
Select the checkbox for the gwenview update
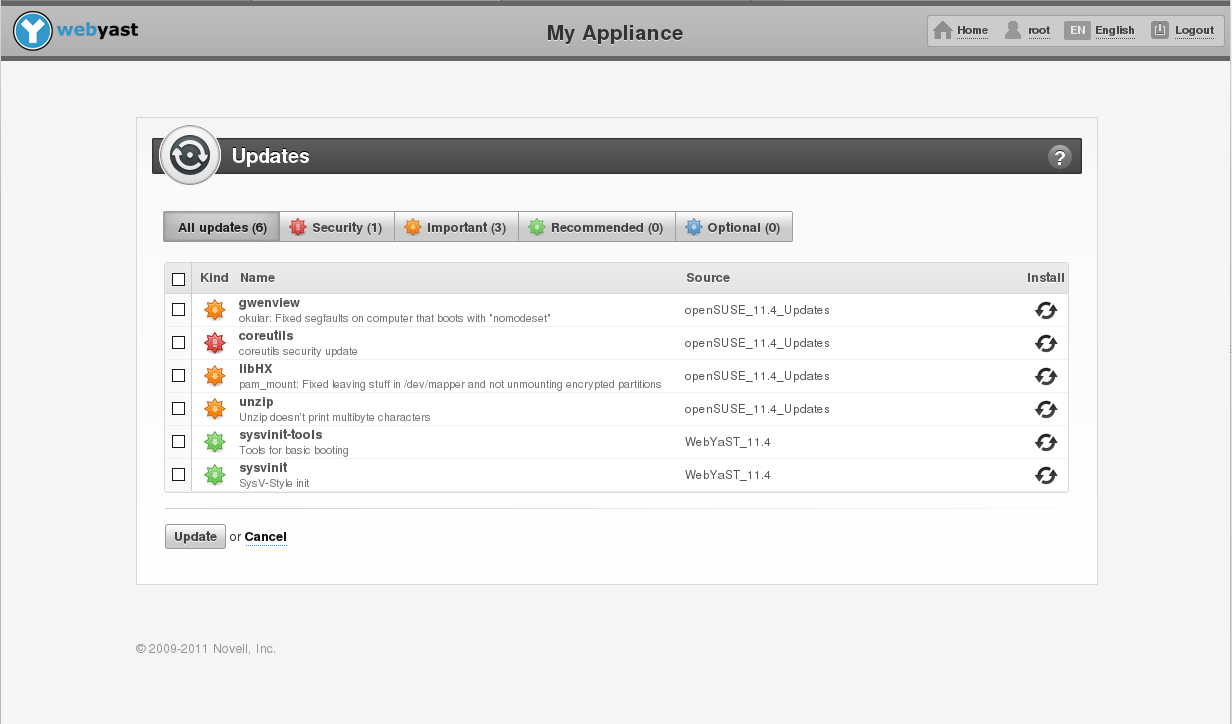pos(178,309)
